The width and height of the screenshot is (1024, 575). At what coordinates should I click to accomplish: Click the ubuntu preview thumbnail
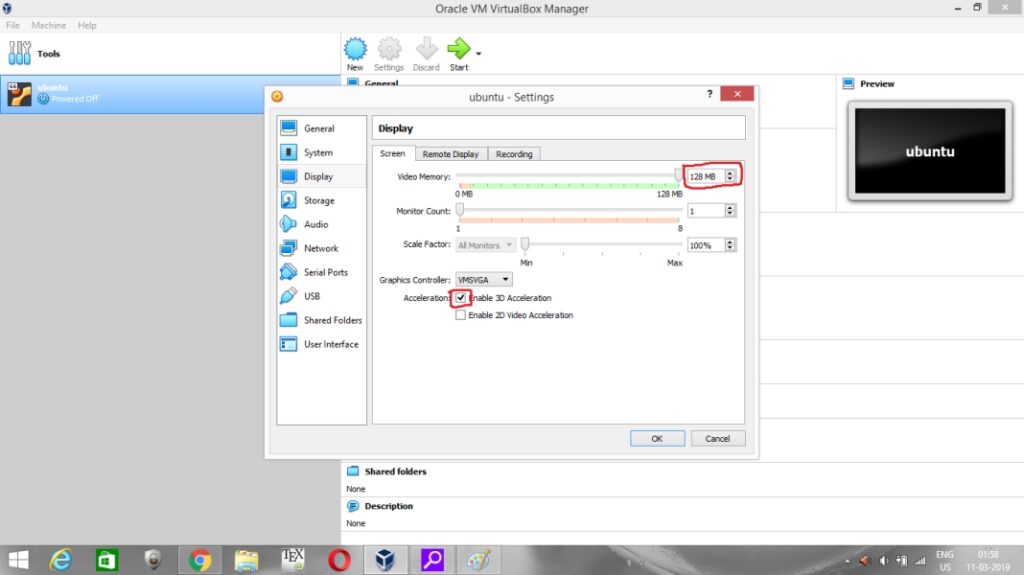(930, 151)
